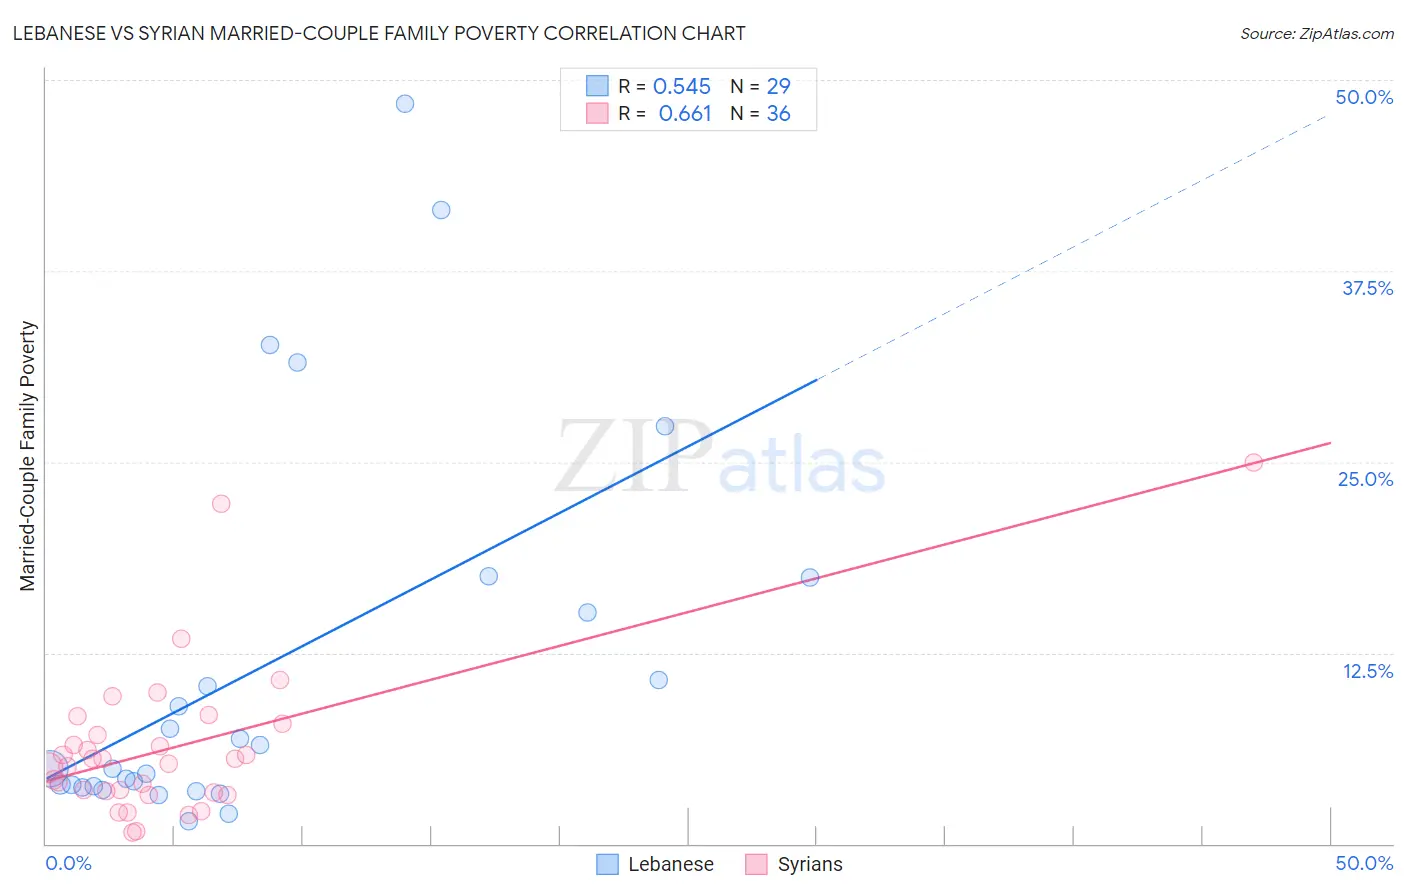This screenshot has width=1406, height=892.
Task: Click the 37.5% y-axis label
Action: [x=1367, y=288]
